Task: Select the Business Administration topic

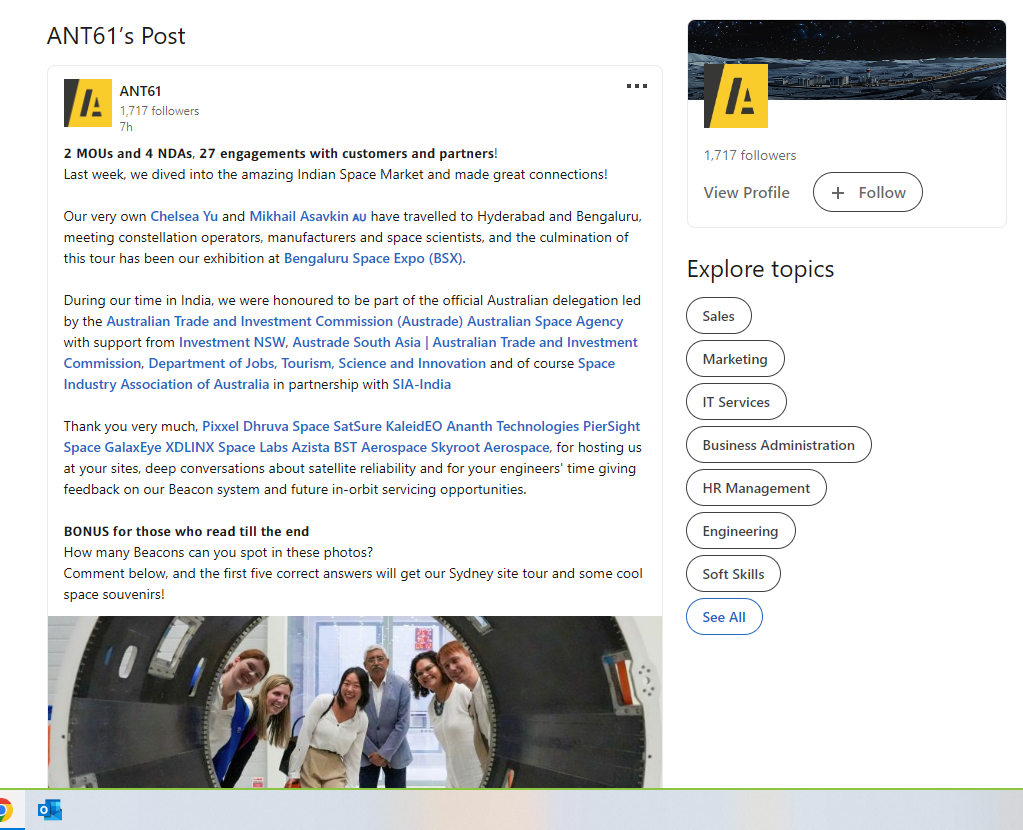Action: pos(778,445)
